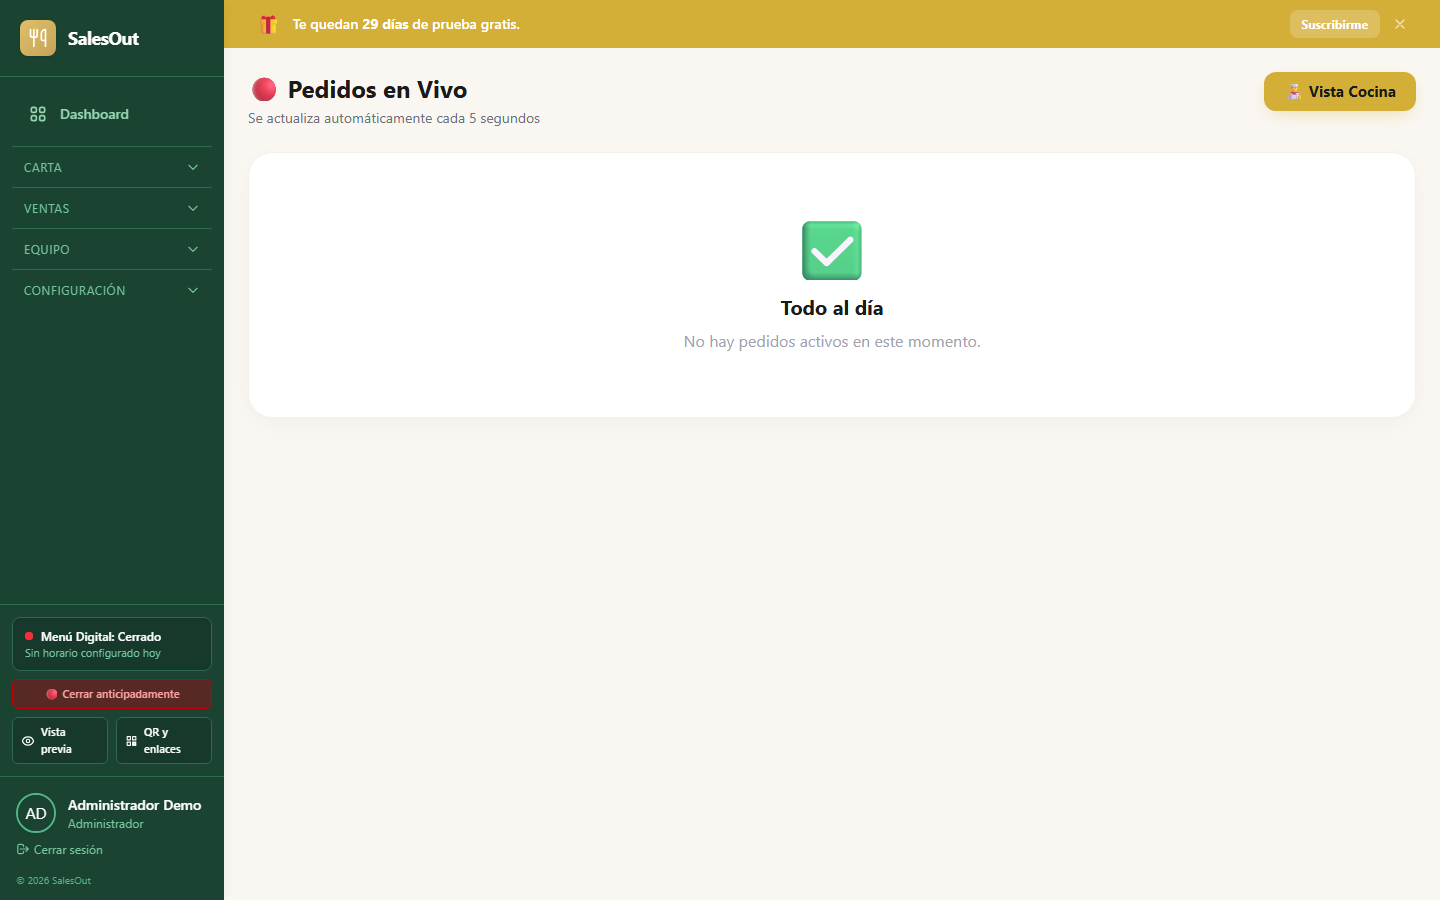Click the SalesOut fork and knife logo
This screenshot has width=1440, height=900.
point(38,38)
